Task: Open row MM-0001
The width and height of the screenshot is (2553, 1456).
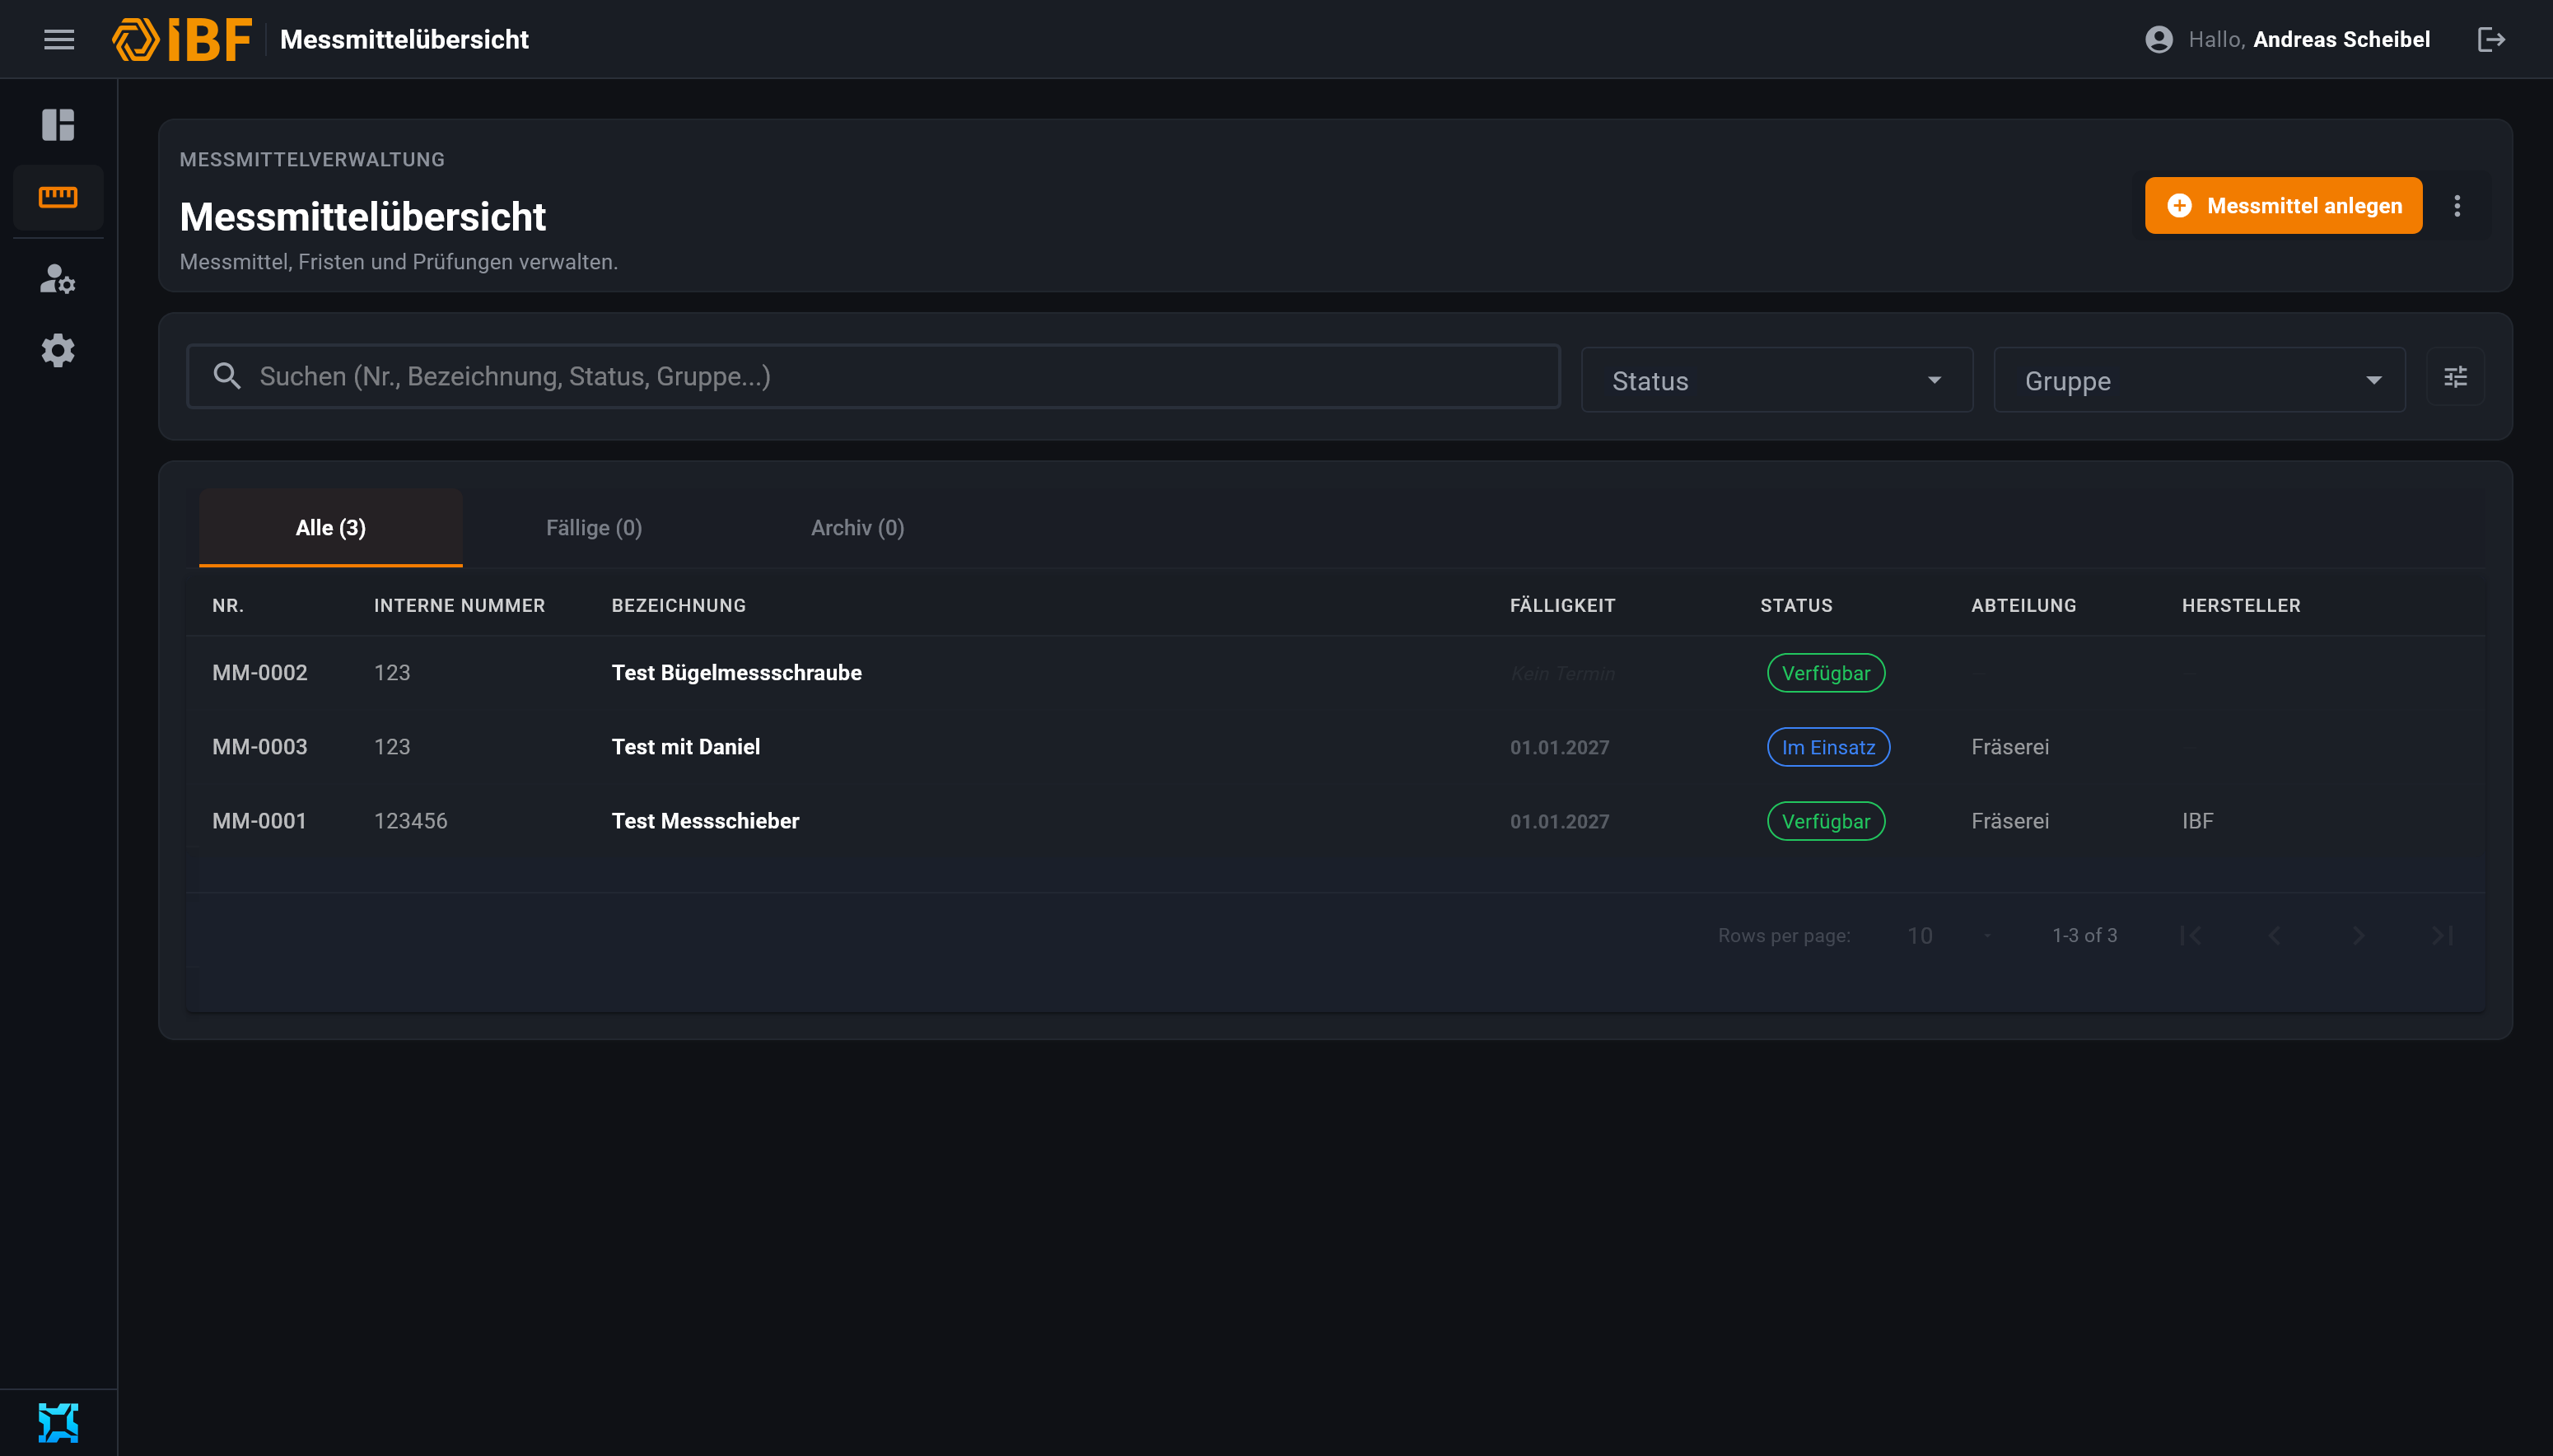Action: tap(1335, 821)
